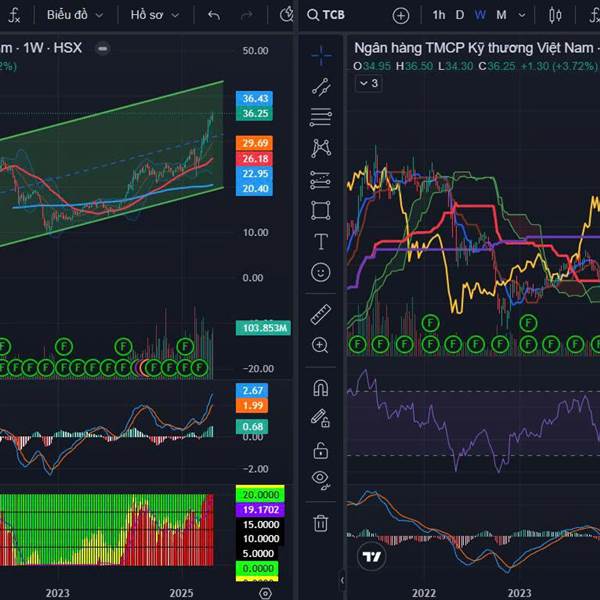This screenshot has width=600, height=600.
Task: Select the XABCD pattern tool
Action: click(321, 148)
